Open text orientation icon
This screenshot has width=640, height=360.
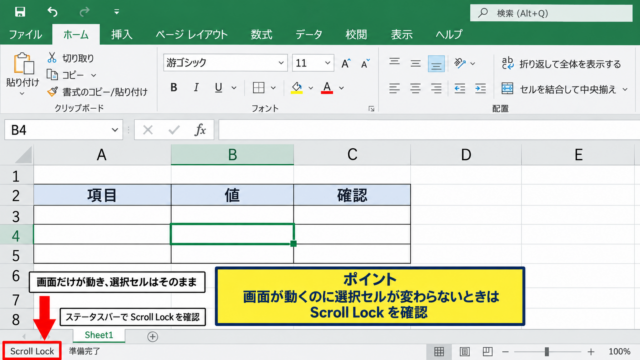point(460,63)
